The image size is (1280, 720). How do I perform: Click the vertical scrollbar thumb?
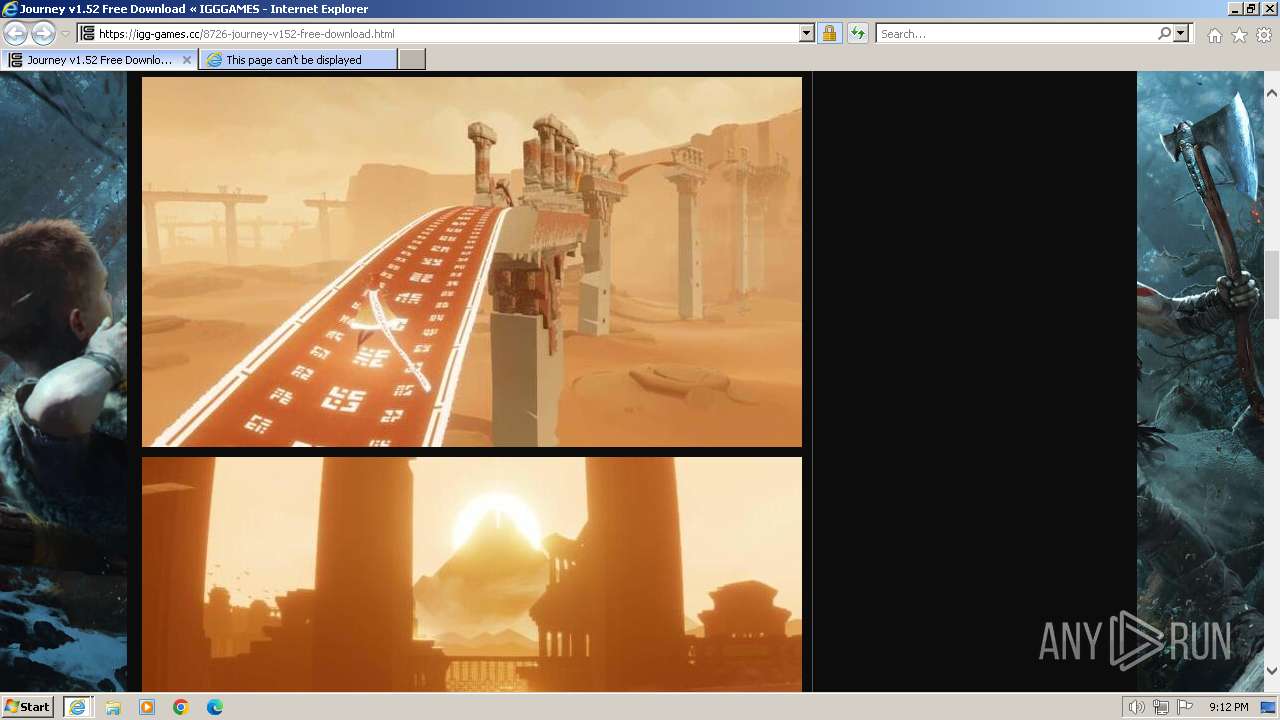point(1272,285)
